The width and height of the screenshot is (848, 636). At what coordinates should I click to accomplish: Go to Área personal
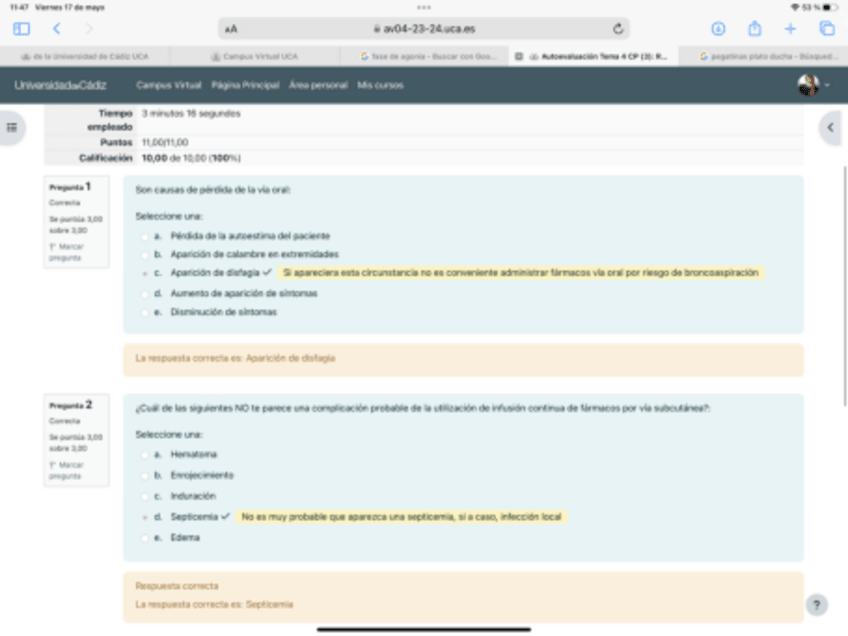[x=318, y=85]
